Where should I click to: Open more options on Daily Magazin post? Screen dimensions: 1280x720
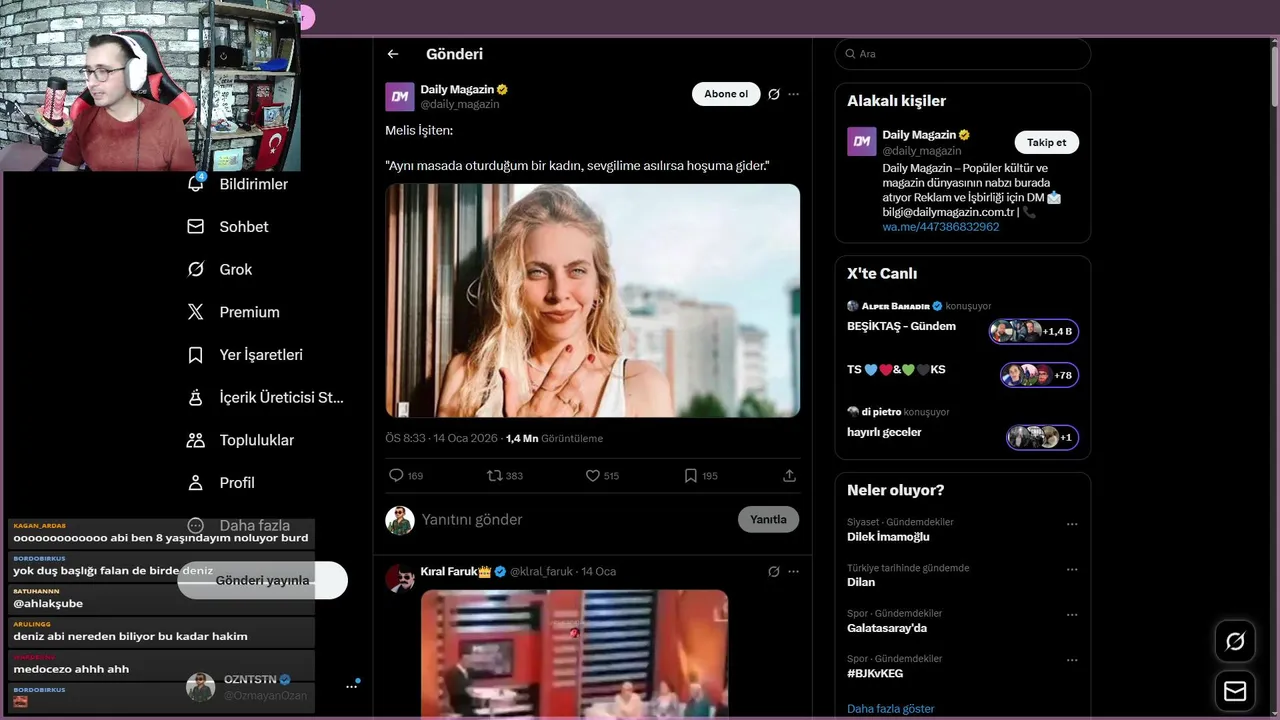pos(794,94)
